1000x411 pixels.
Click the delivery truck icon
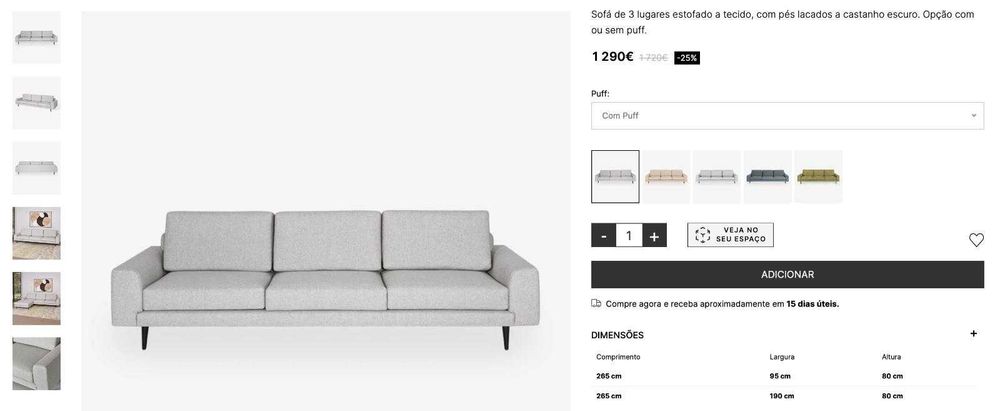pyautogui.click(x=596, y=304)
